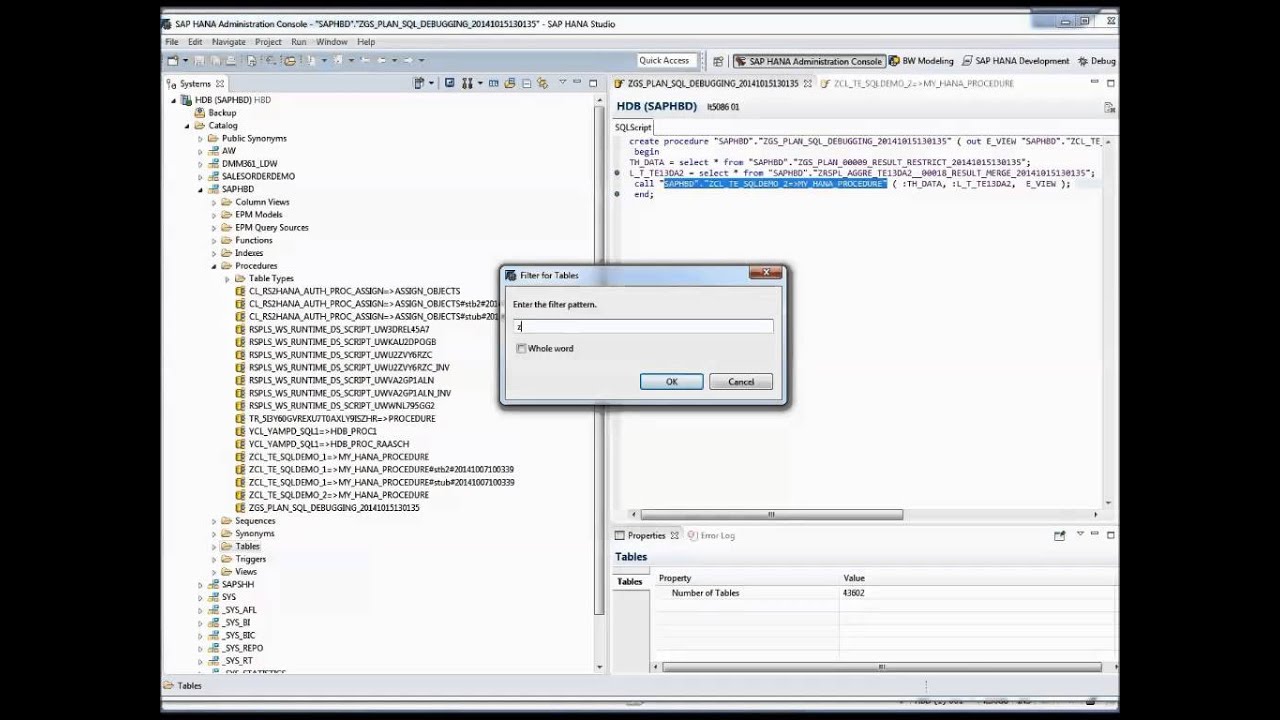
Task: Collapse the Catalog folder
Action: 186,126
